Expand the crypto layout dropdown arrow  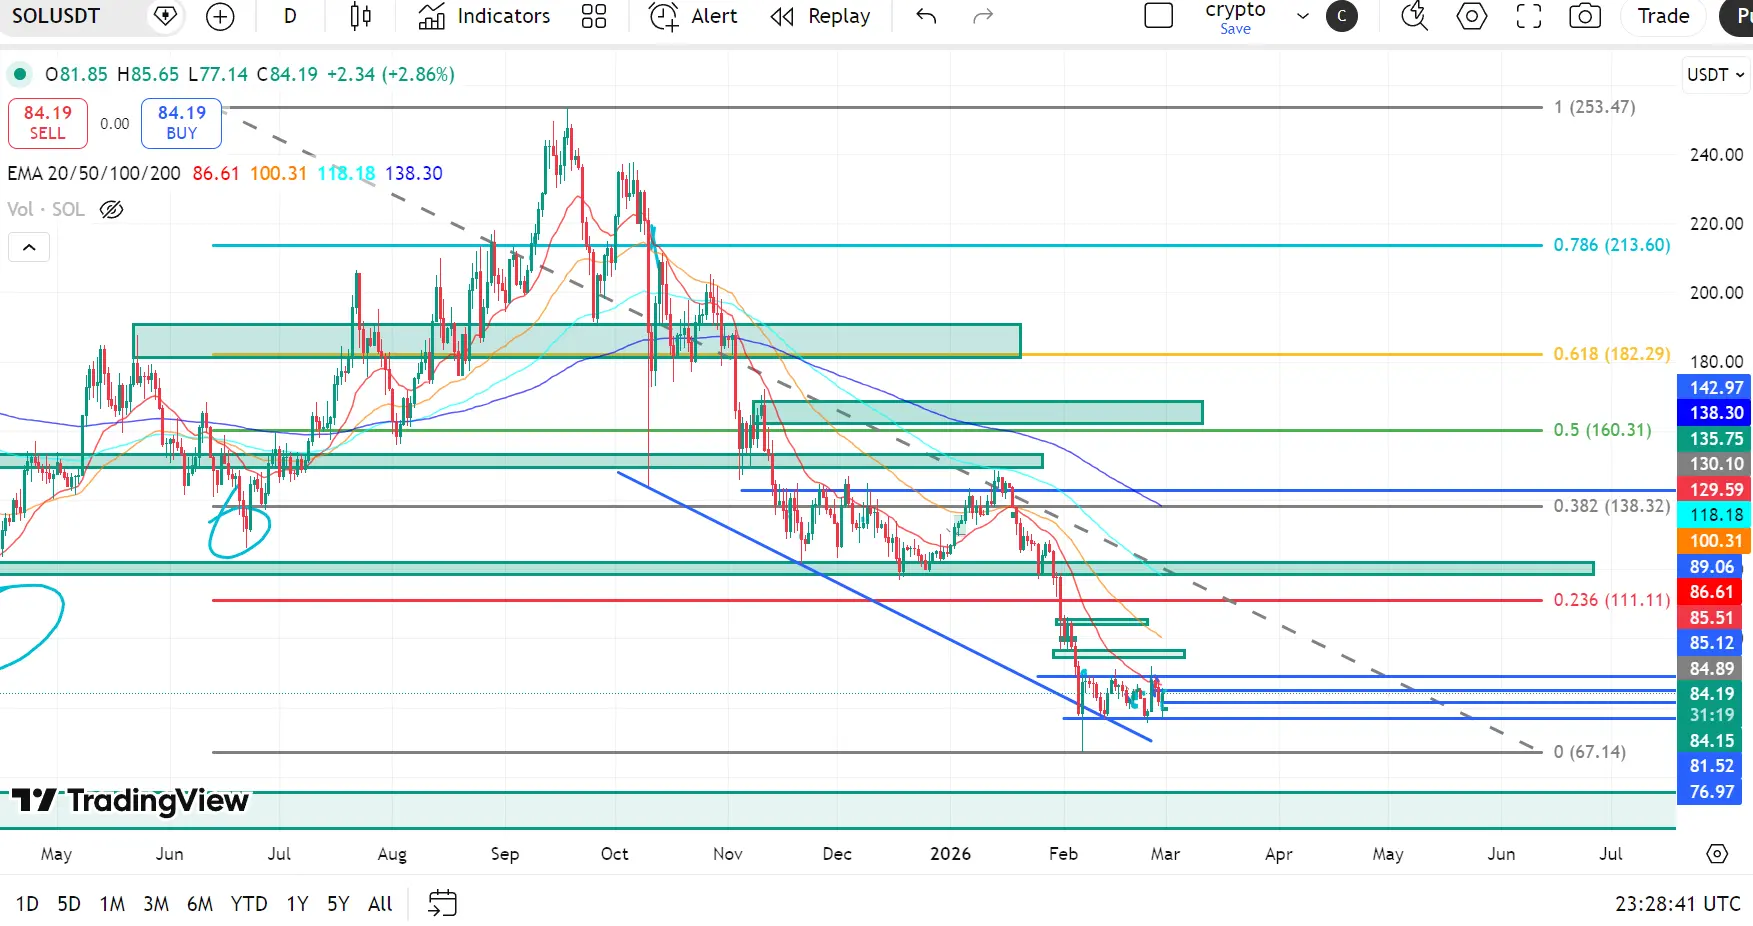[x=1303, y=16]
